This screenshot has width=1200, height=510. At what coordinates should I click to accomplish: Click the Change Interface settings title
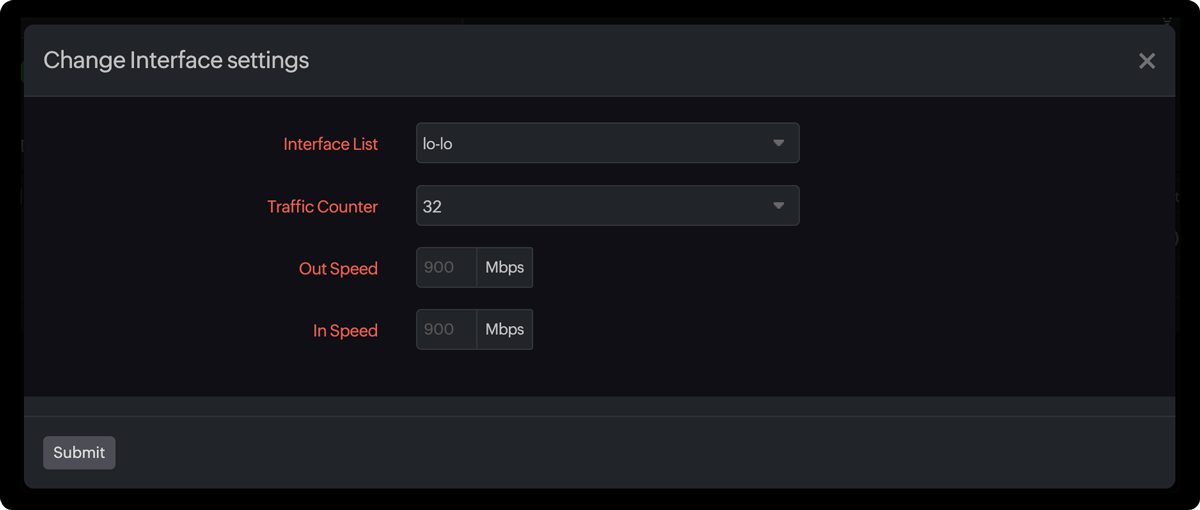pos(176,60)
